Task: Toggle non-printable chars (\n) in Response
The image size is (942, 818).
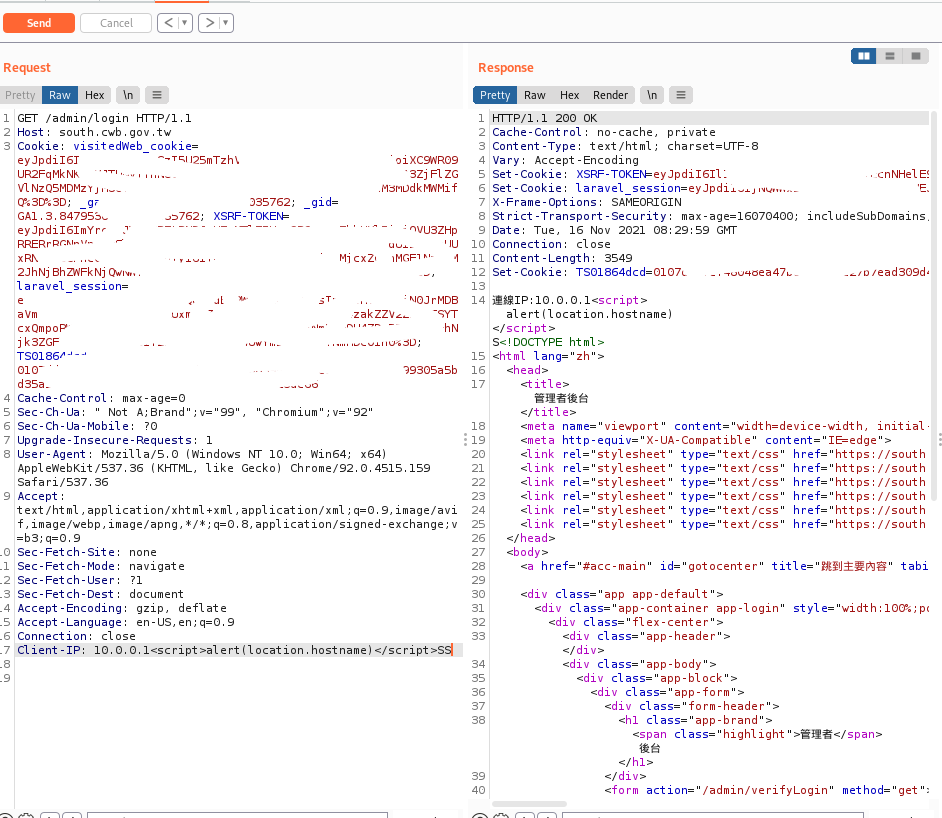Action: click(652, 95)
